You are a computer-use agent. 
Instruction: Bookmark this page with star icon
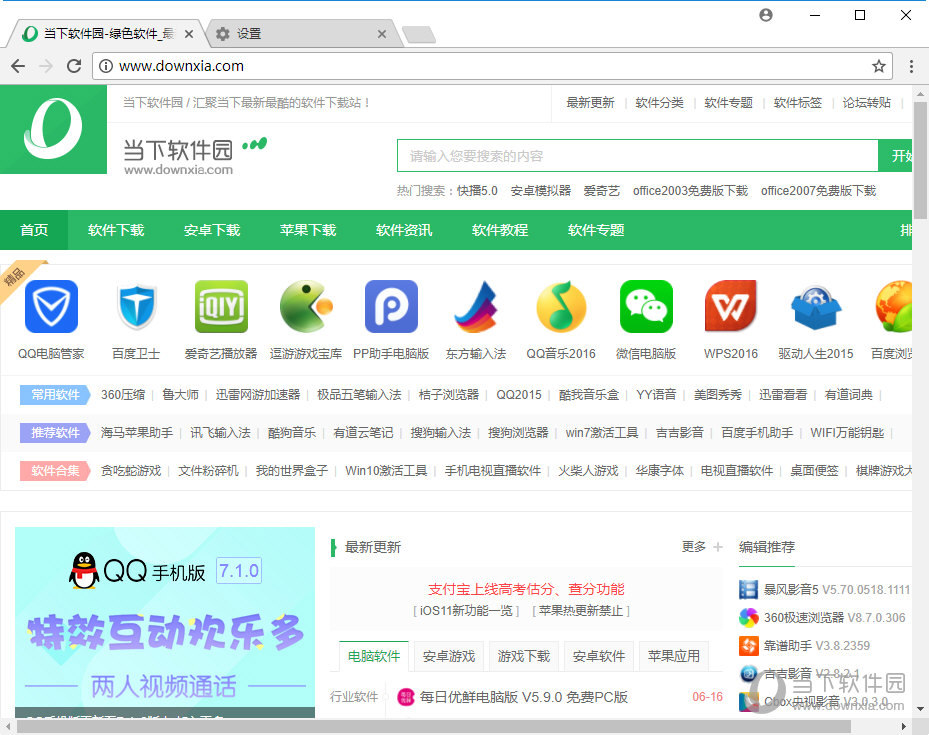[879, 66]
